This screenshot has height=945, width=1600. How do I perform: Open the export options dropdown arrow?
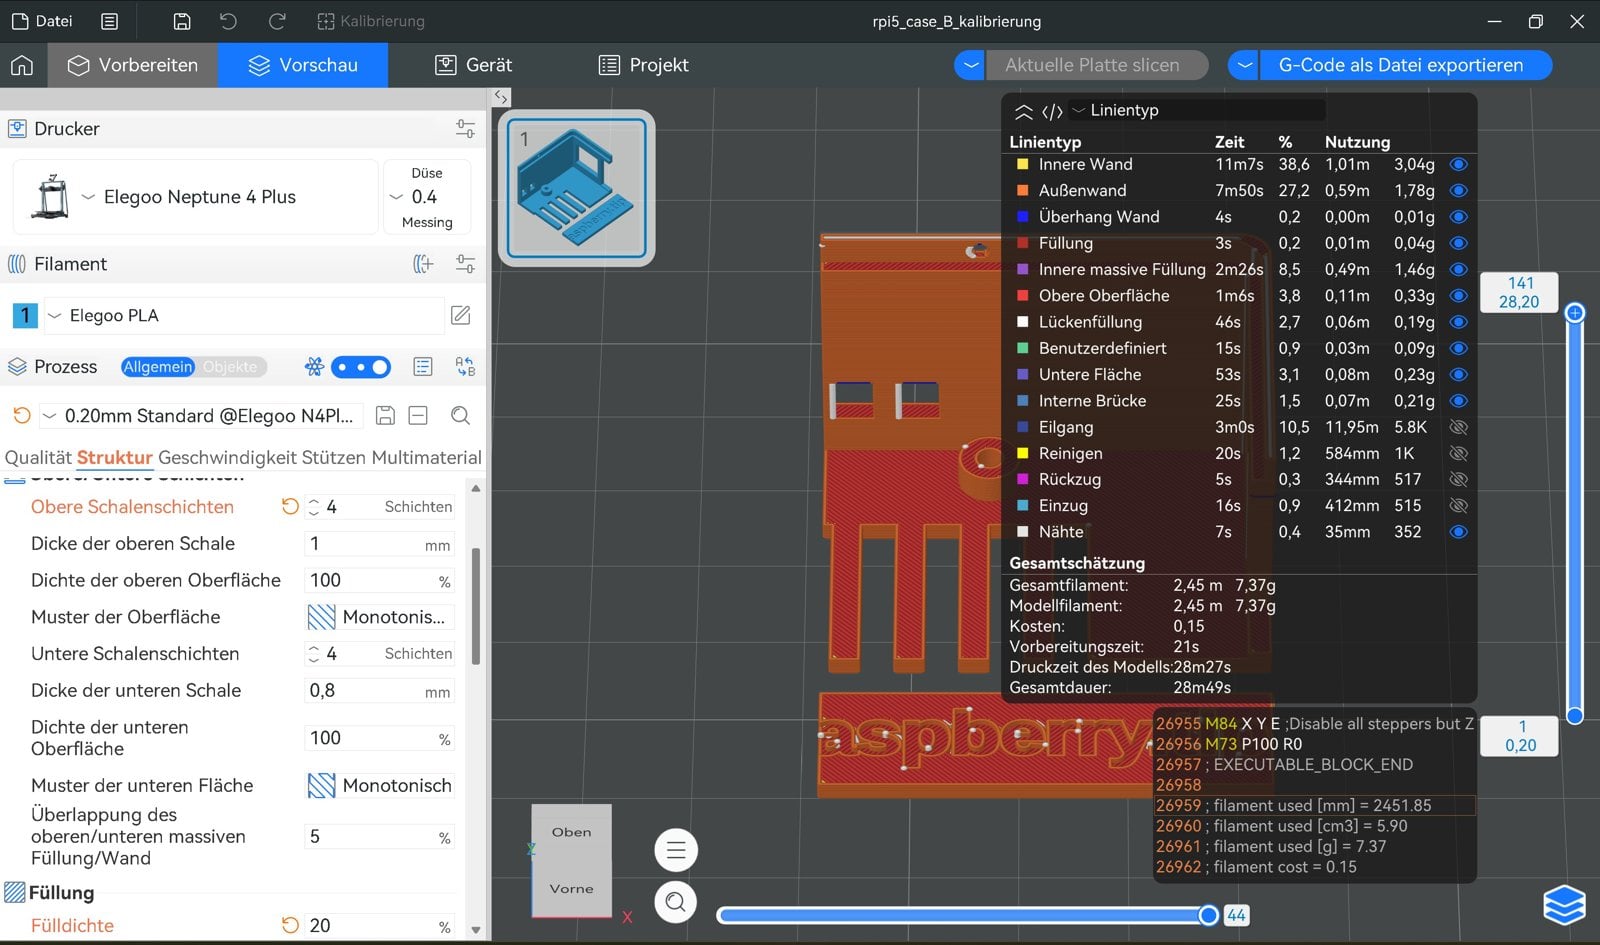[1243, 65]
